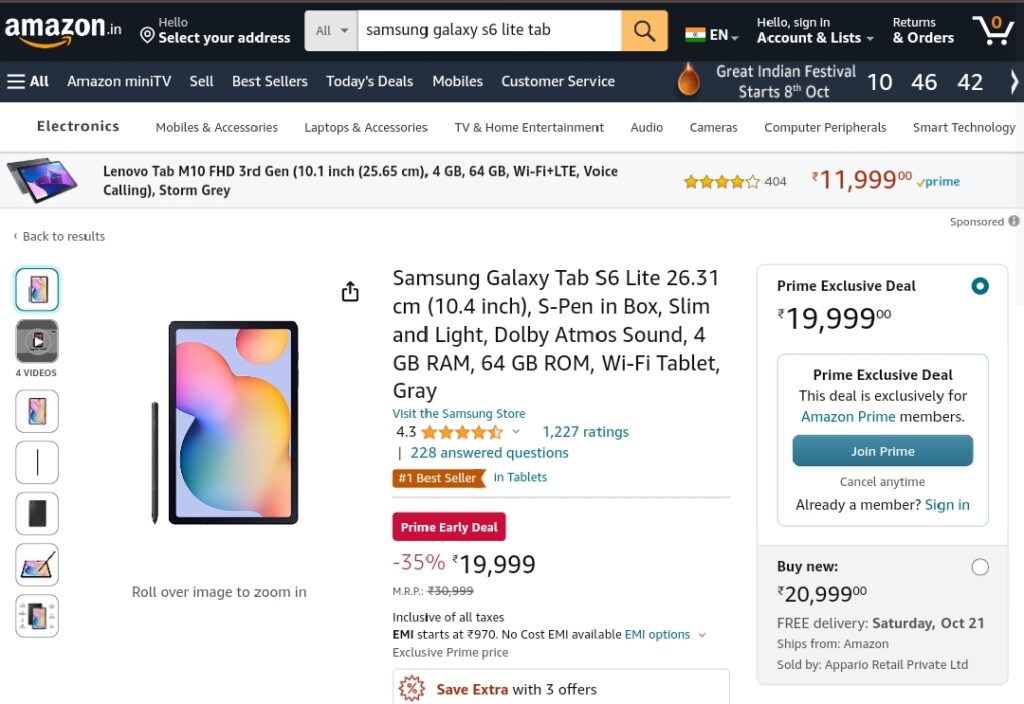The height and width of the screenshot is (704, 1024).
Task: Select the Prime Exclusive Deal radio button
Action: point(980,286)
